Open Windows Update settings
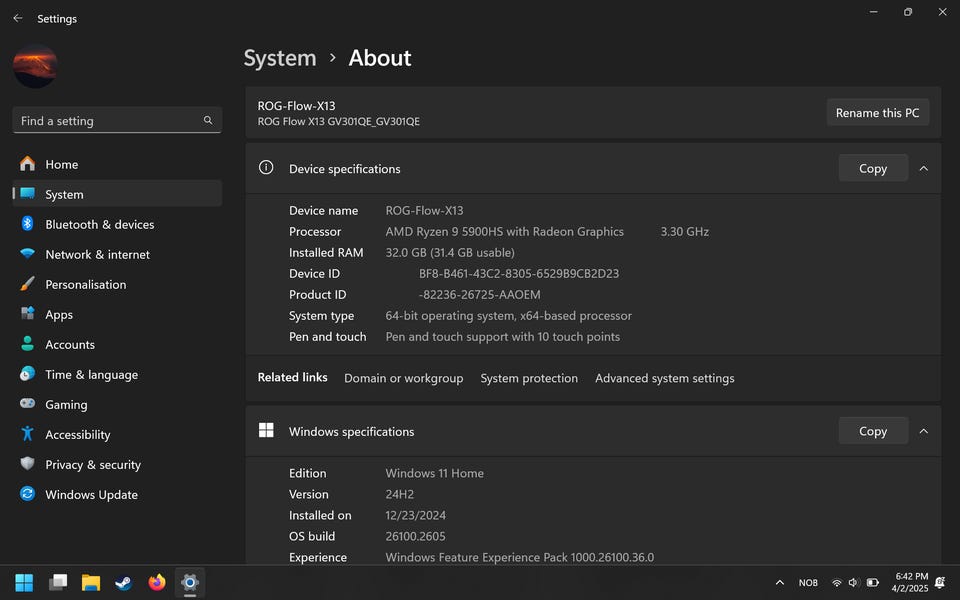The image size is (960, 600). tap(117, 494)
